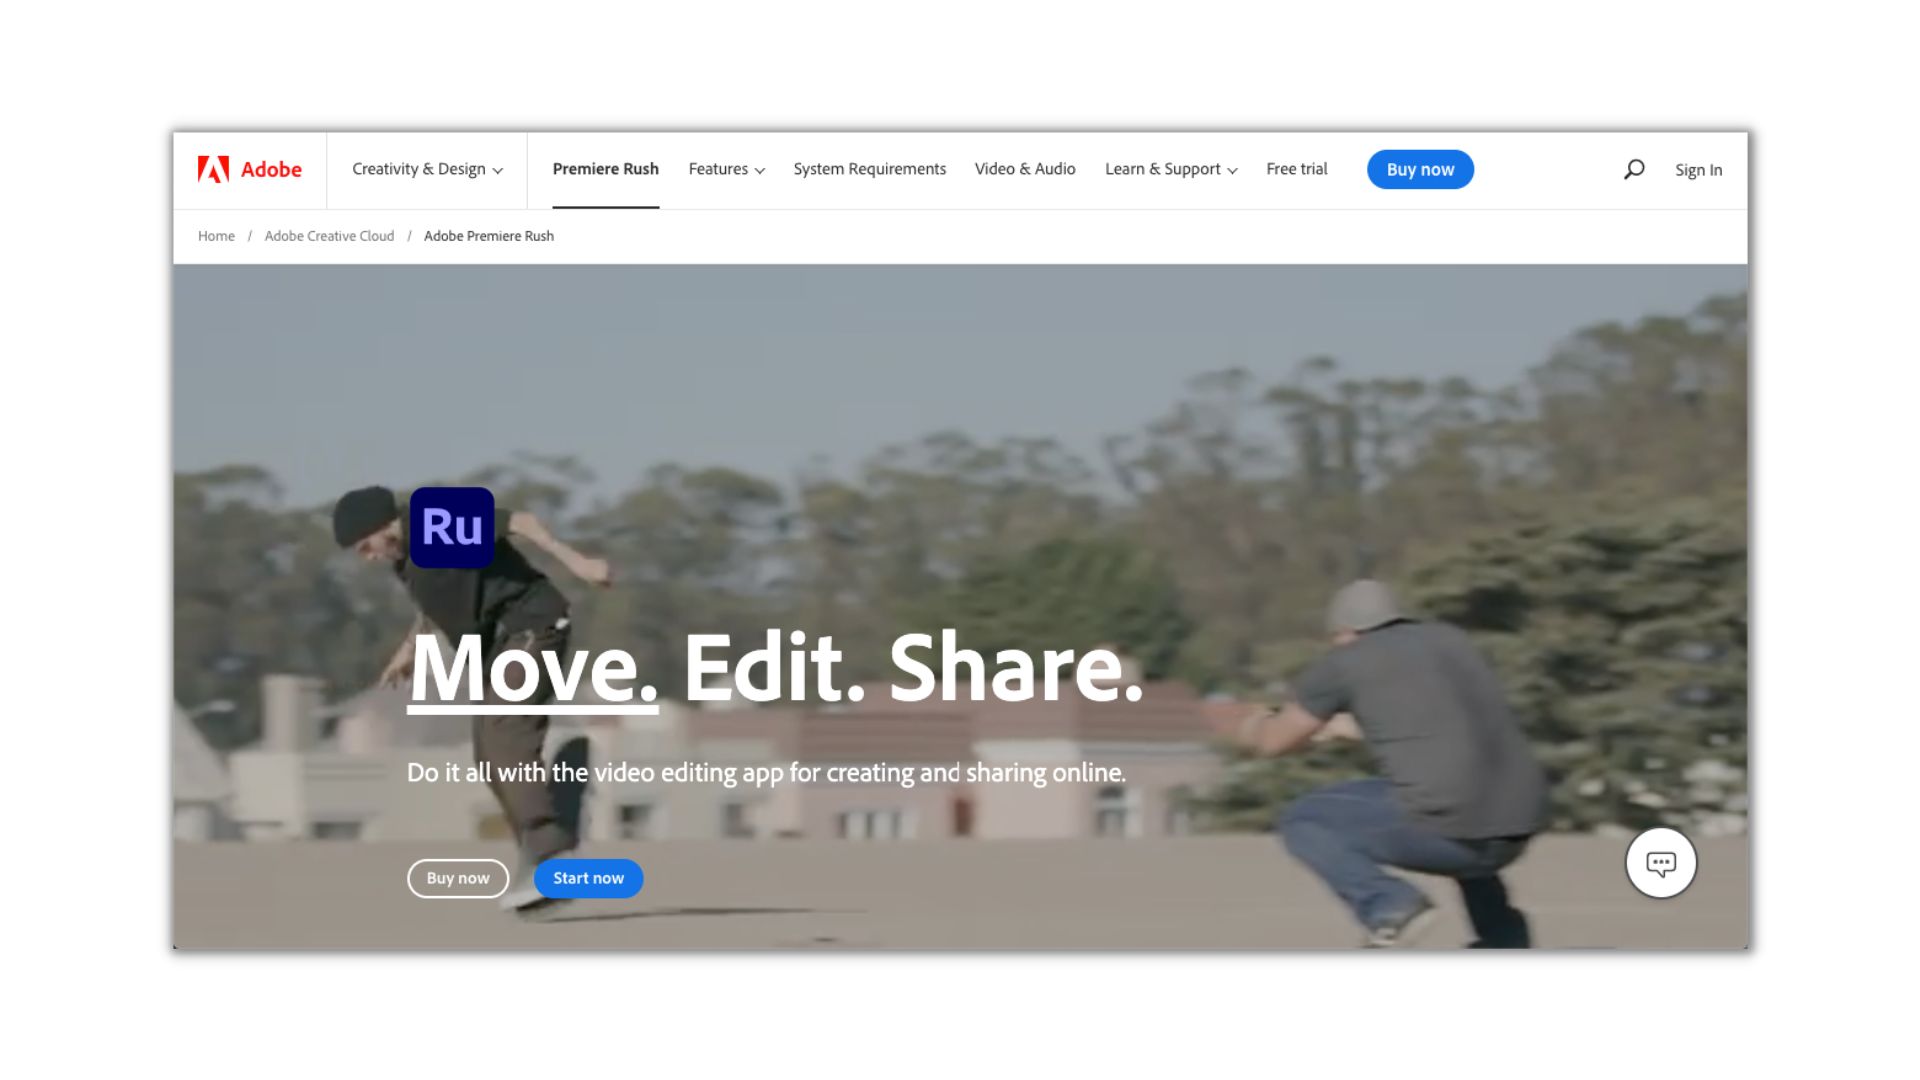The height and width of the screenshot is (1080, 1920).
Task: Expand the Features dropdown menu
Action: click(x=726, y=169)
